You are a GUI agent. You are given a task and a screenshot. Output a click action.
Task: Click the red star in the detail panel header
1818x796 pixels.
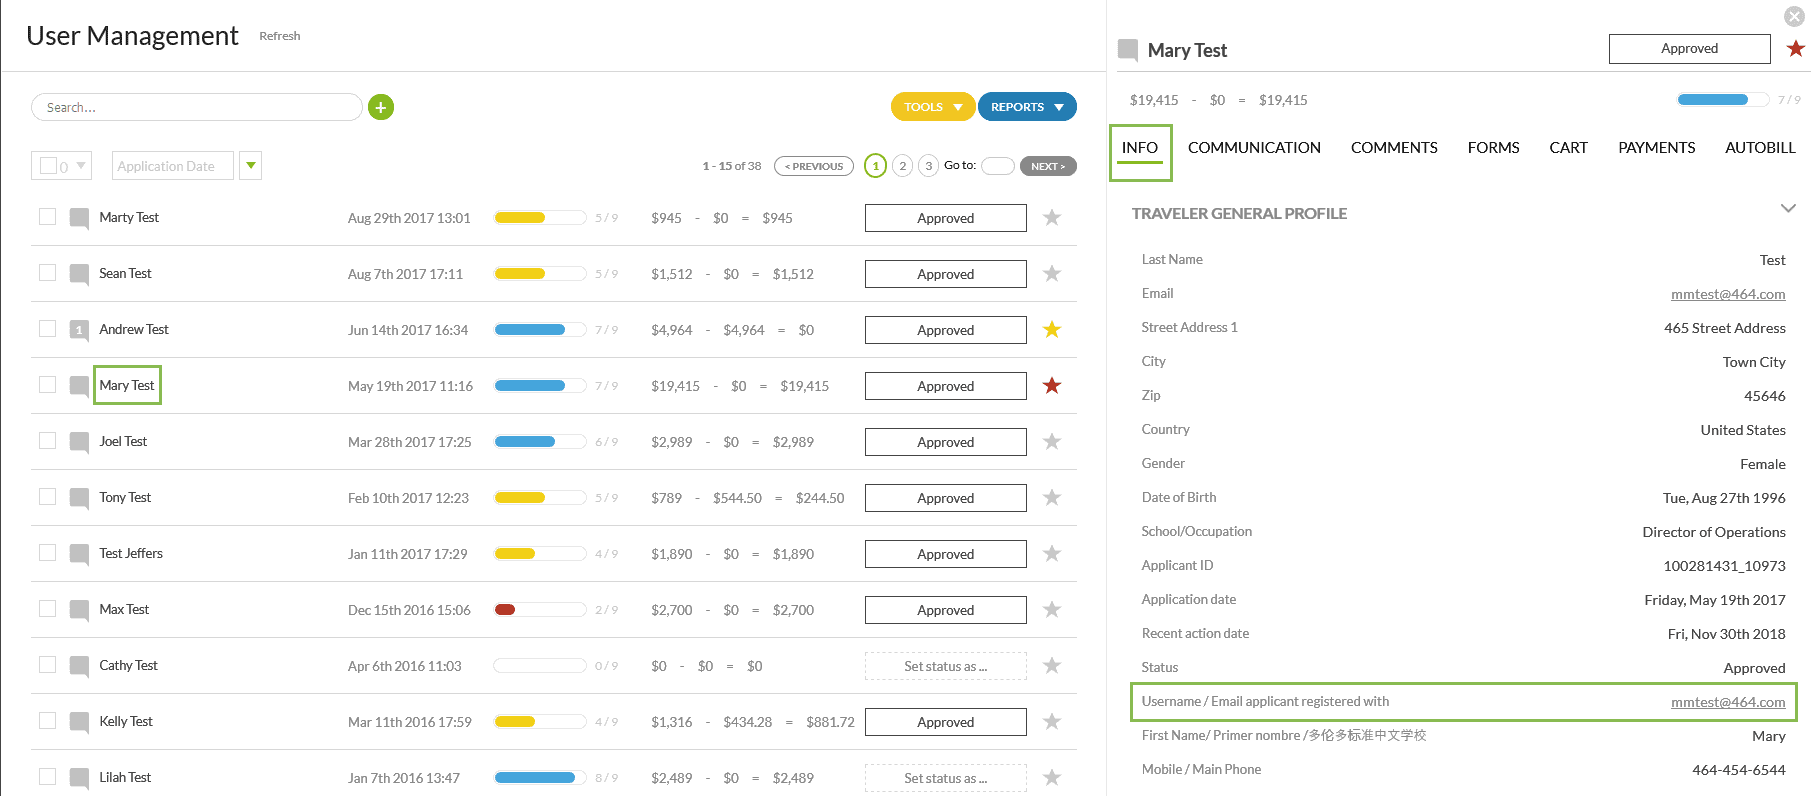click(1795, 49)
